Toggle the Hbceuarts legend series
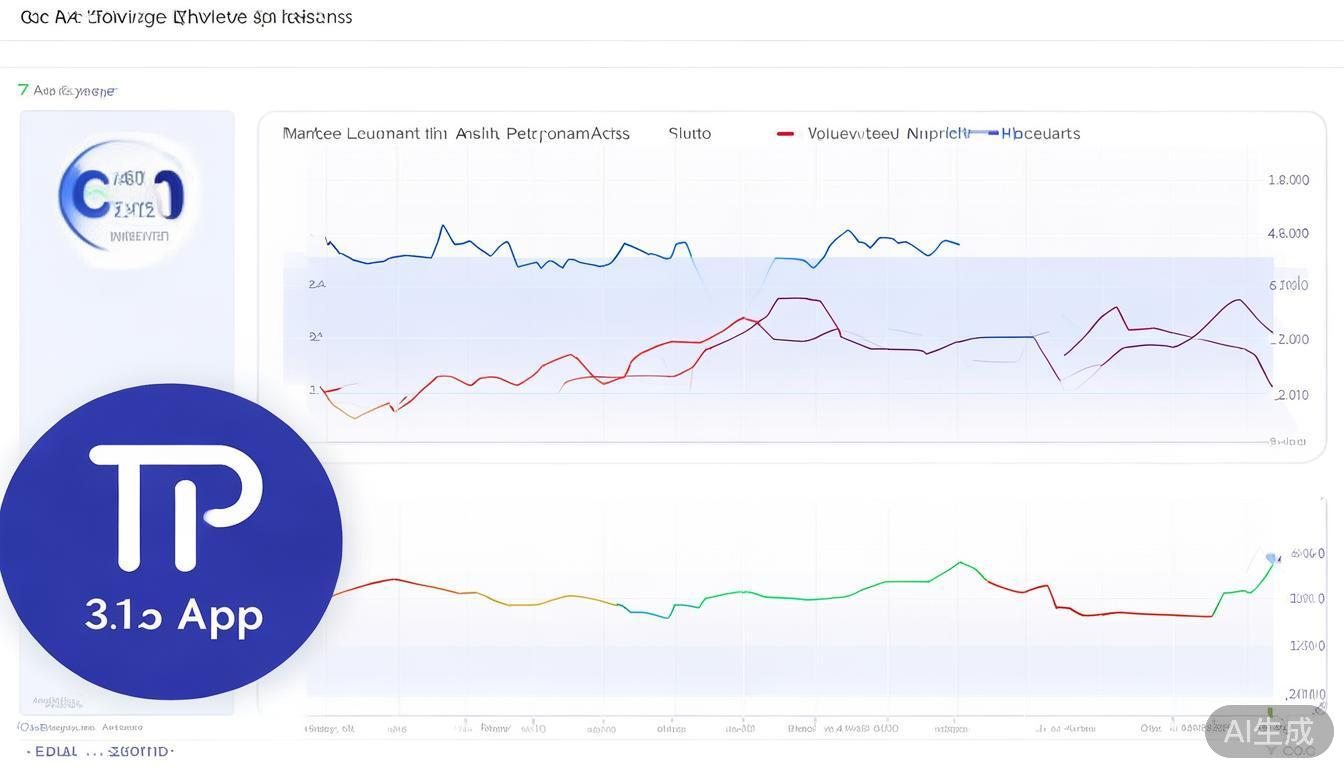 point(1042,133)
